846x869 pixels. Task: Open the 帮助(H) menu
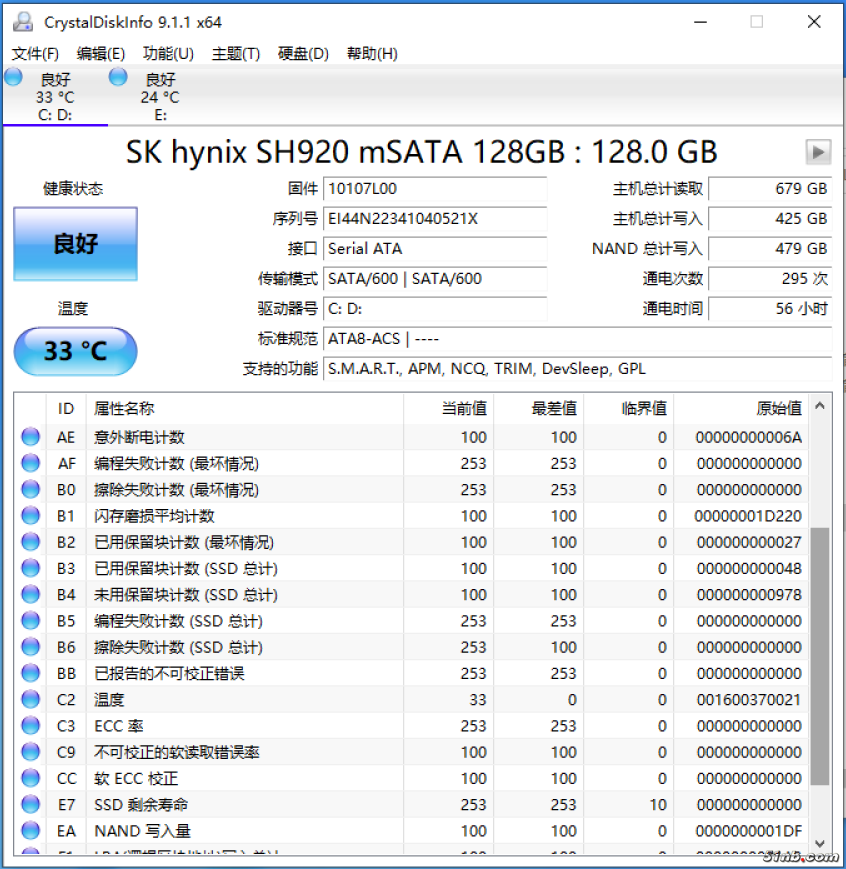pyautogui.click(x=372, y=54)
